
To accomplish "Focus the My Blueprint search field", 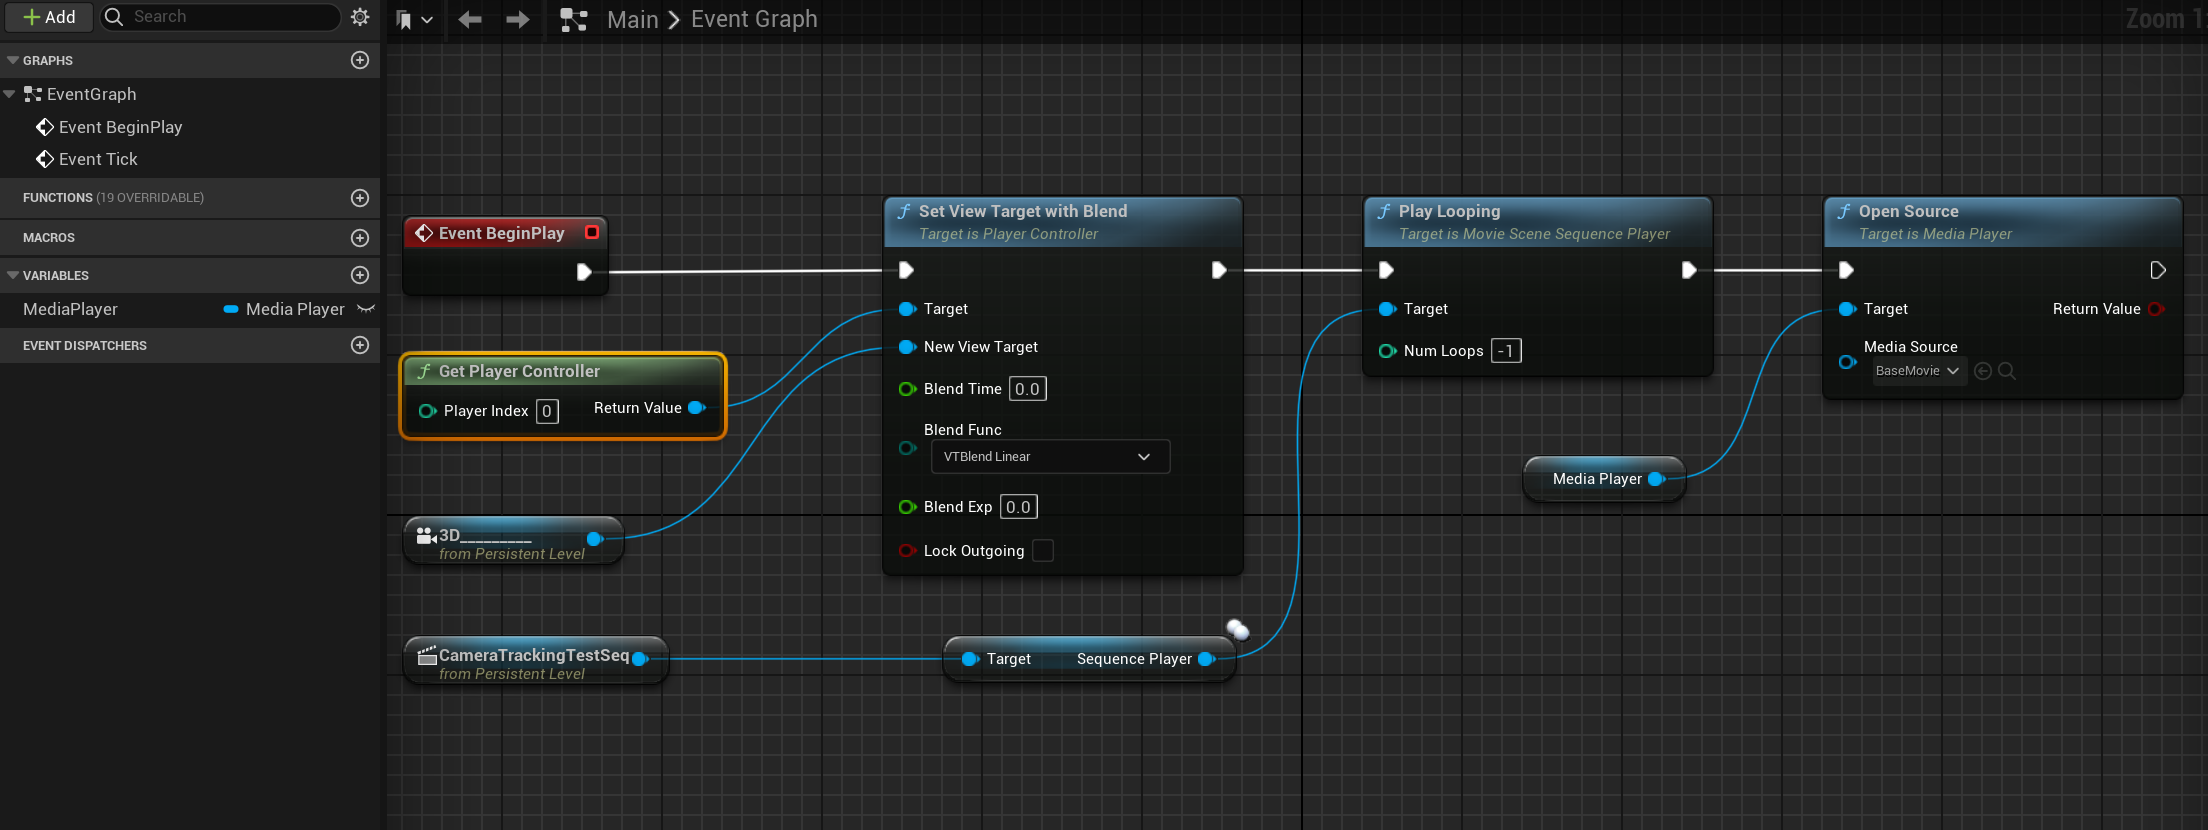I will pyautogui.click(x=222, y=17).
